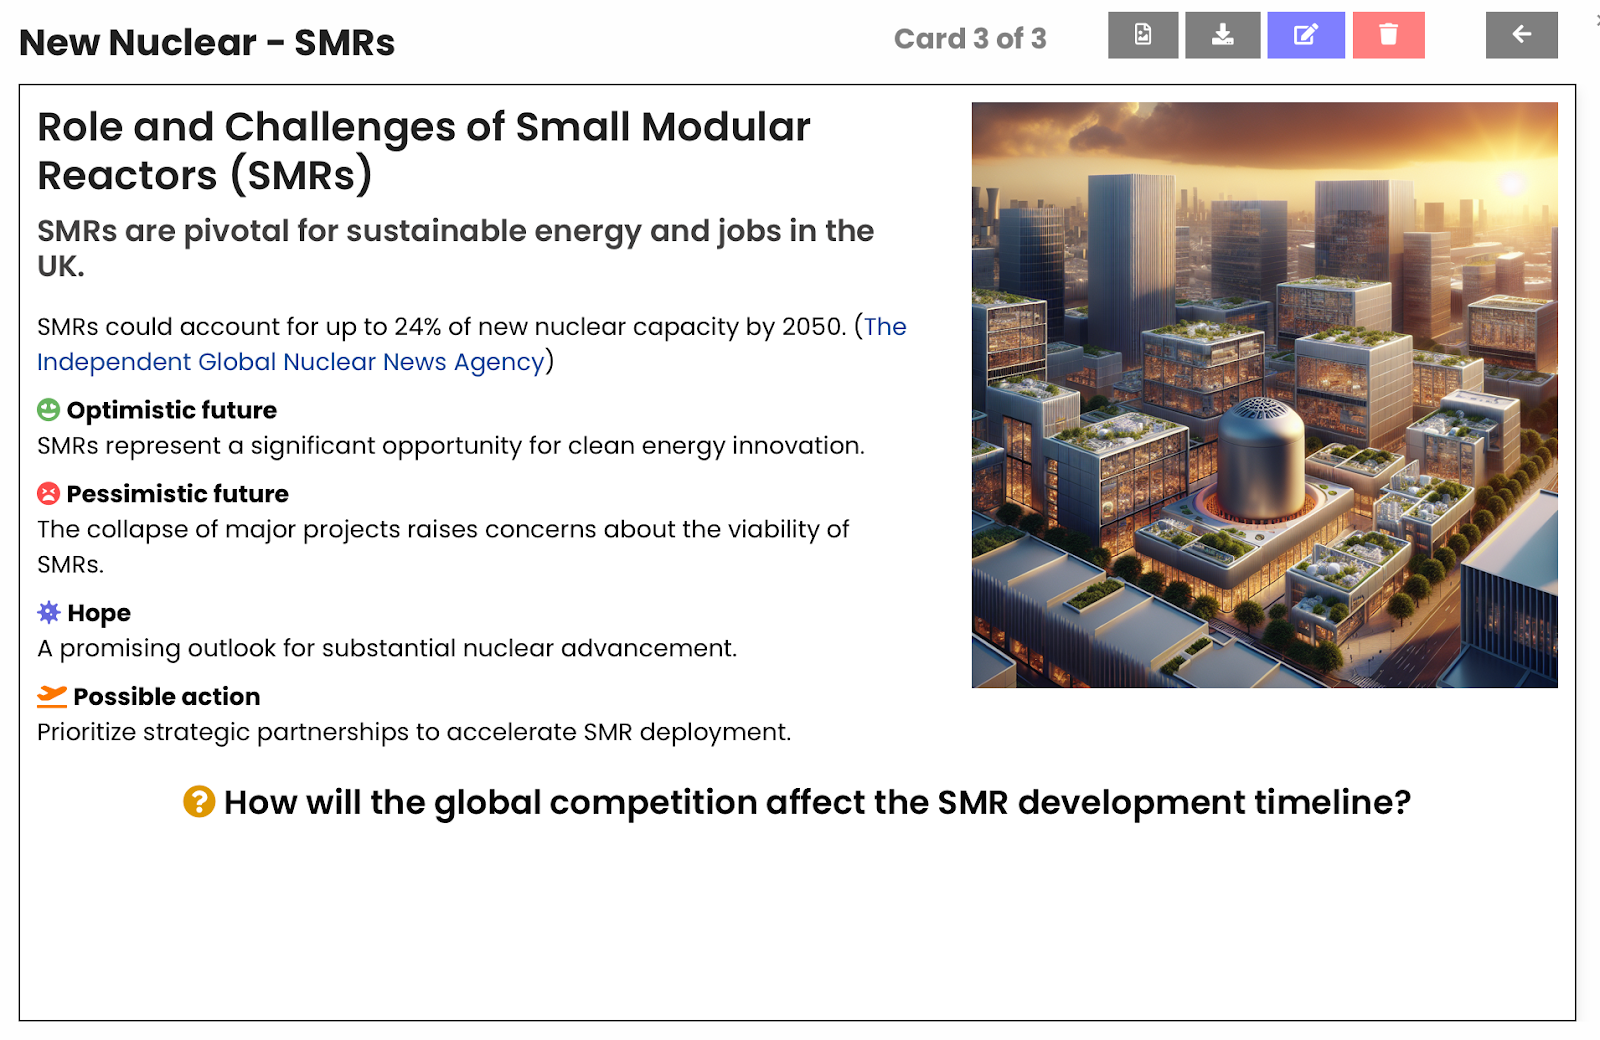Click the 'SMRs are pivotal for sustainable energy' subtitle
Screen dimensions: 1600x1040
[x=455, y=248]
